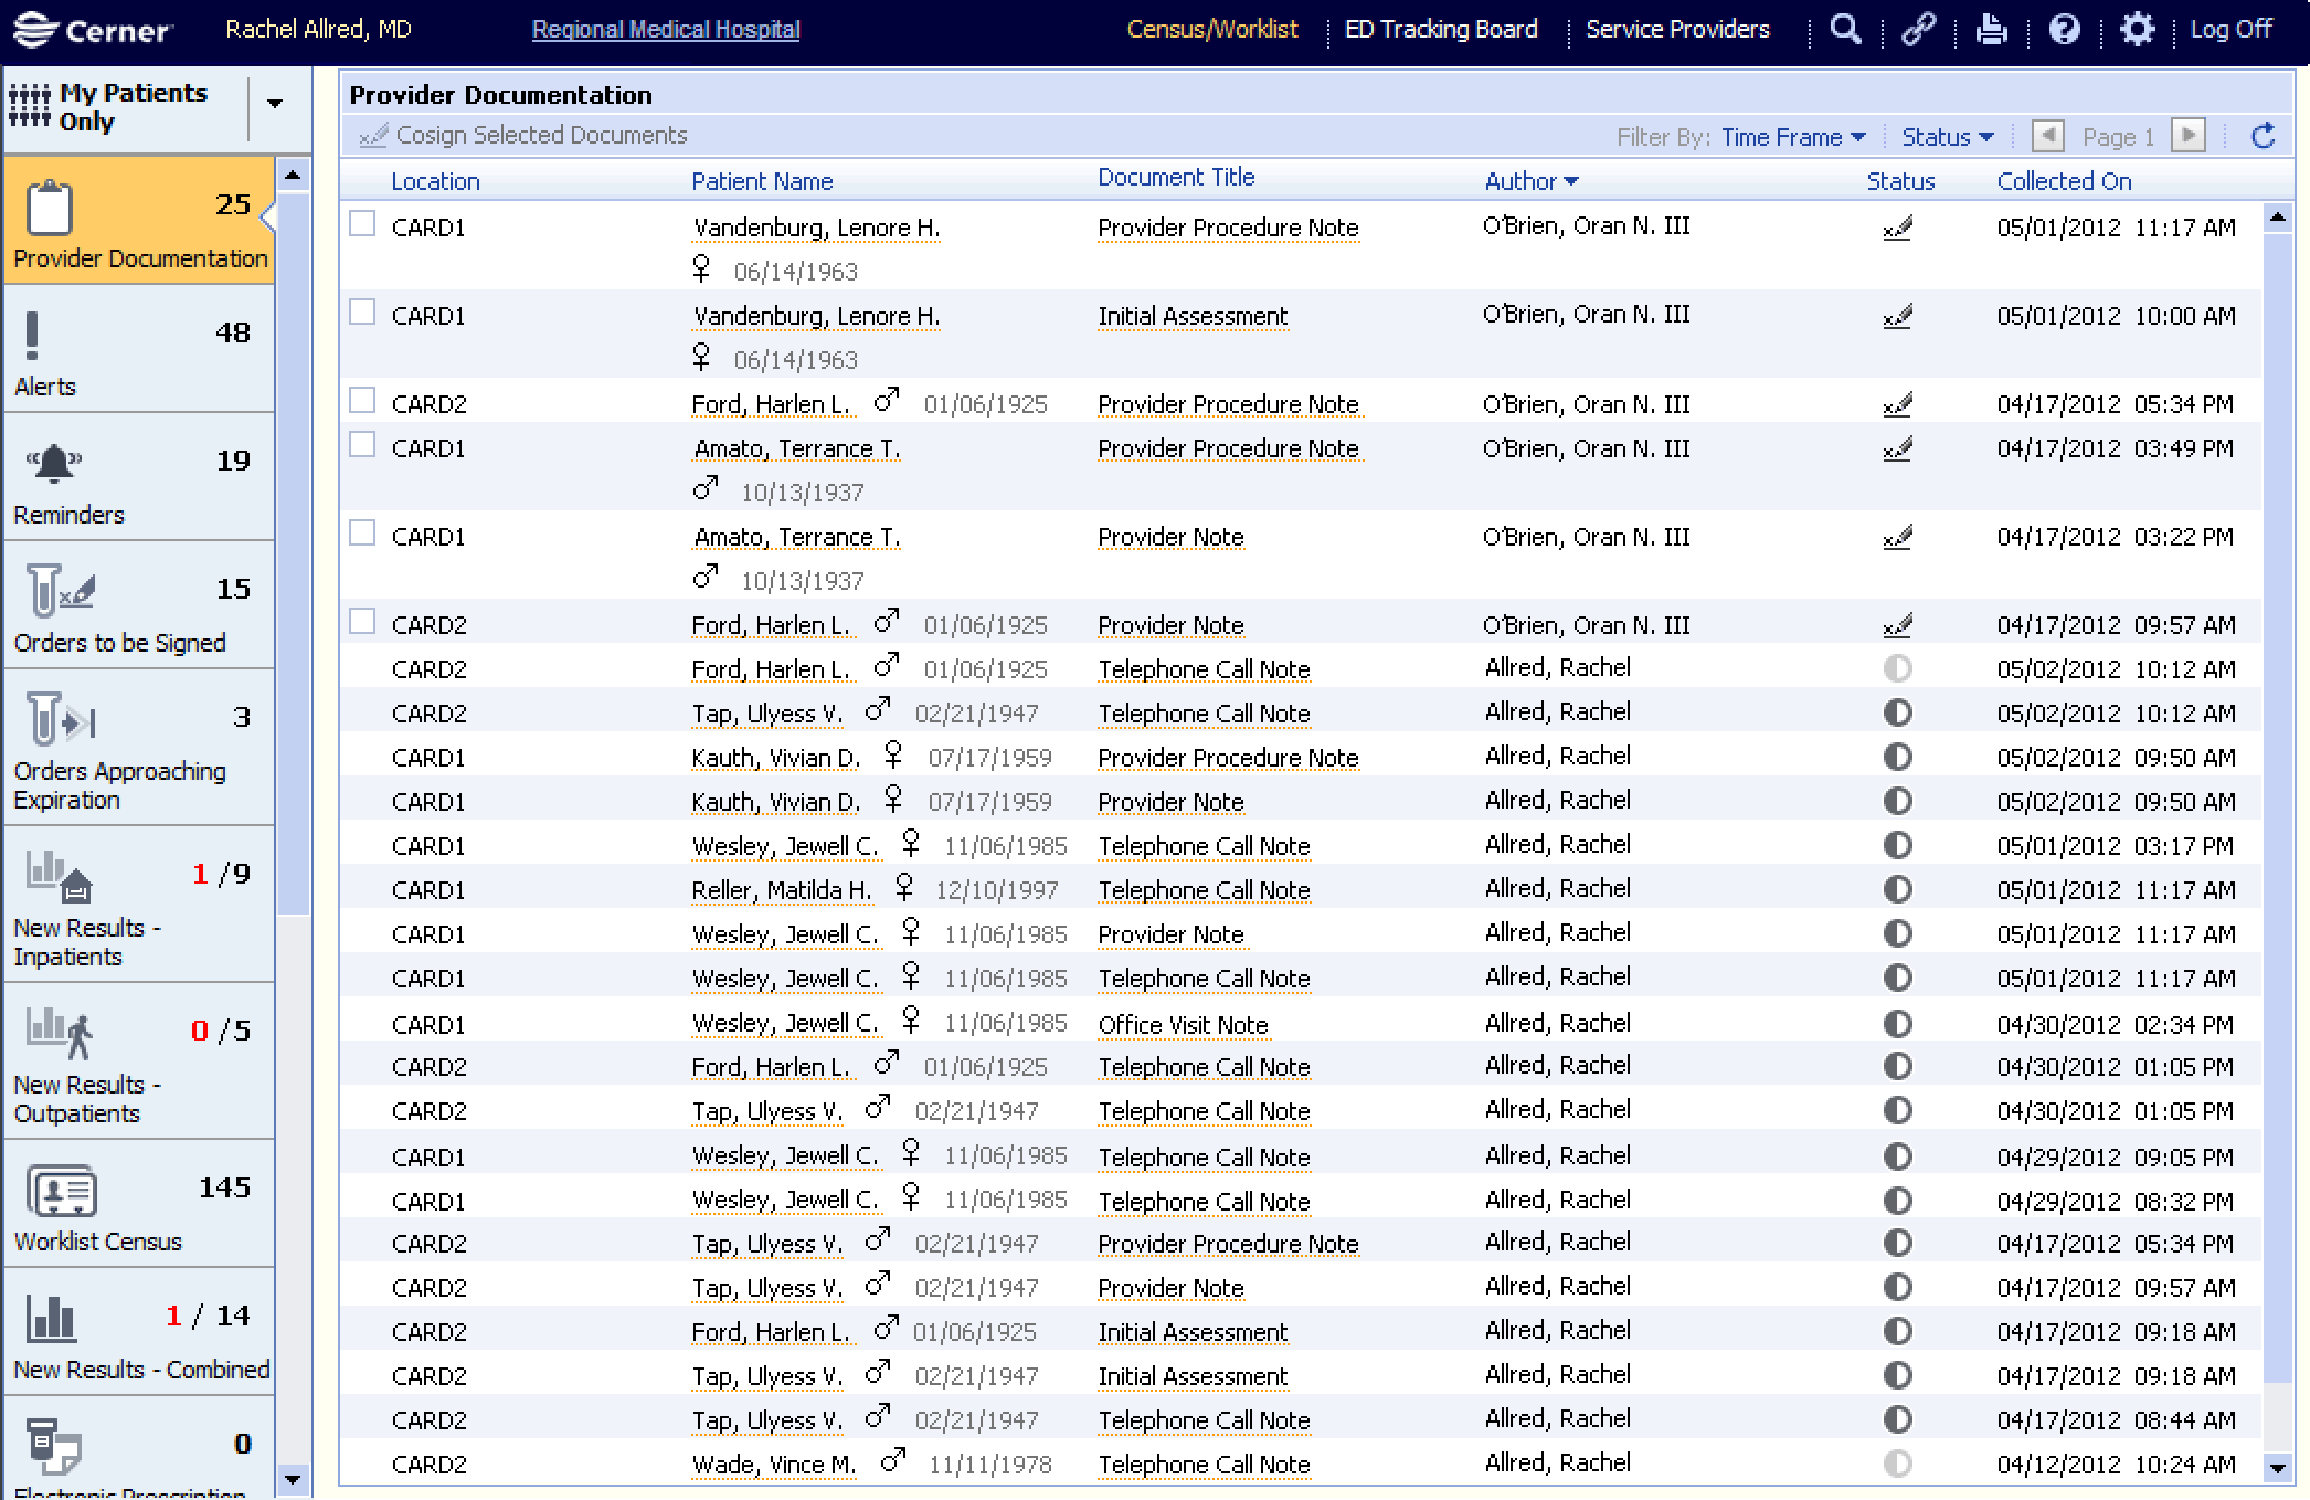Check the Amato Provider Note row checkbox
The image size is (2310, 1500).
[x=362, y=534]
